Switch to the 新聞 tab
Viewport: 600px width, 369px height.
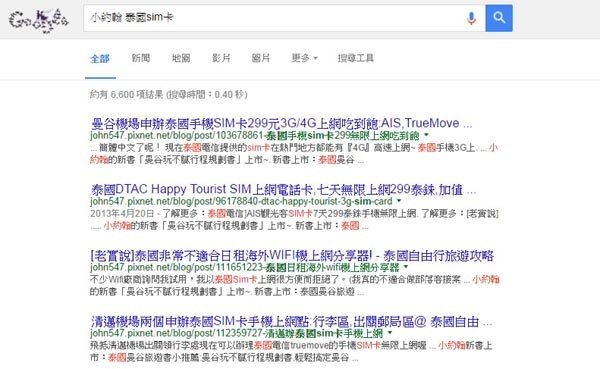(x=141, y=58)
